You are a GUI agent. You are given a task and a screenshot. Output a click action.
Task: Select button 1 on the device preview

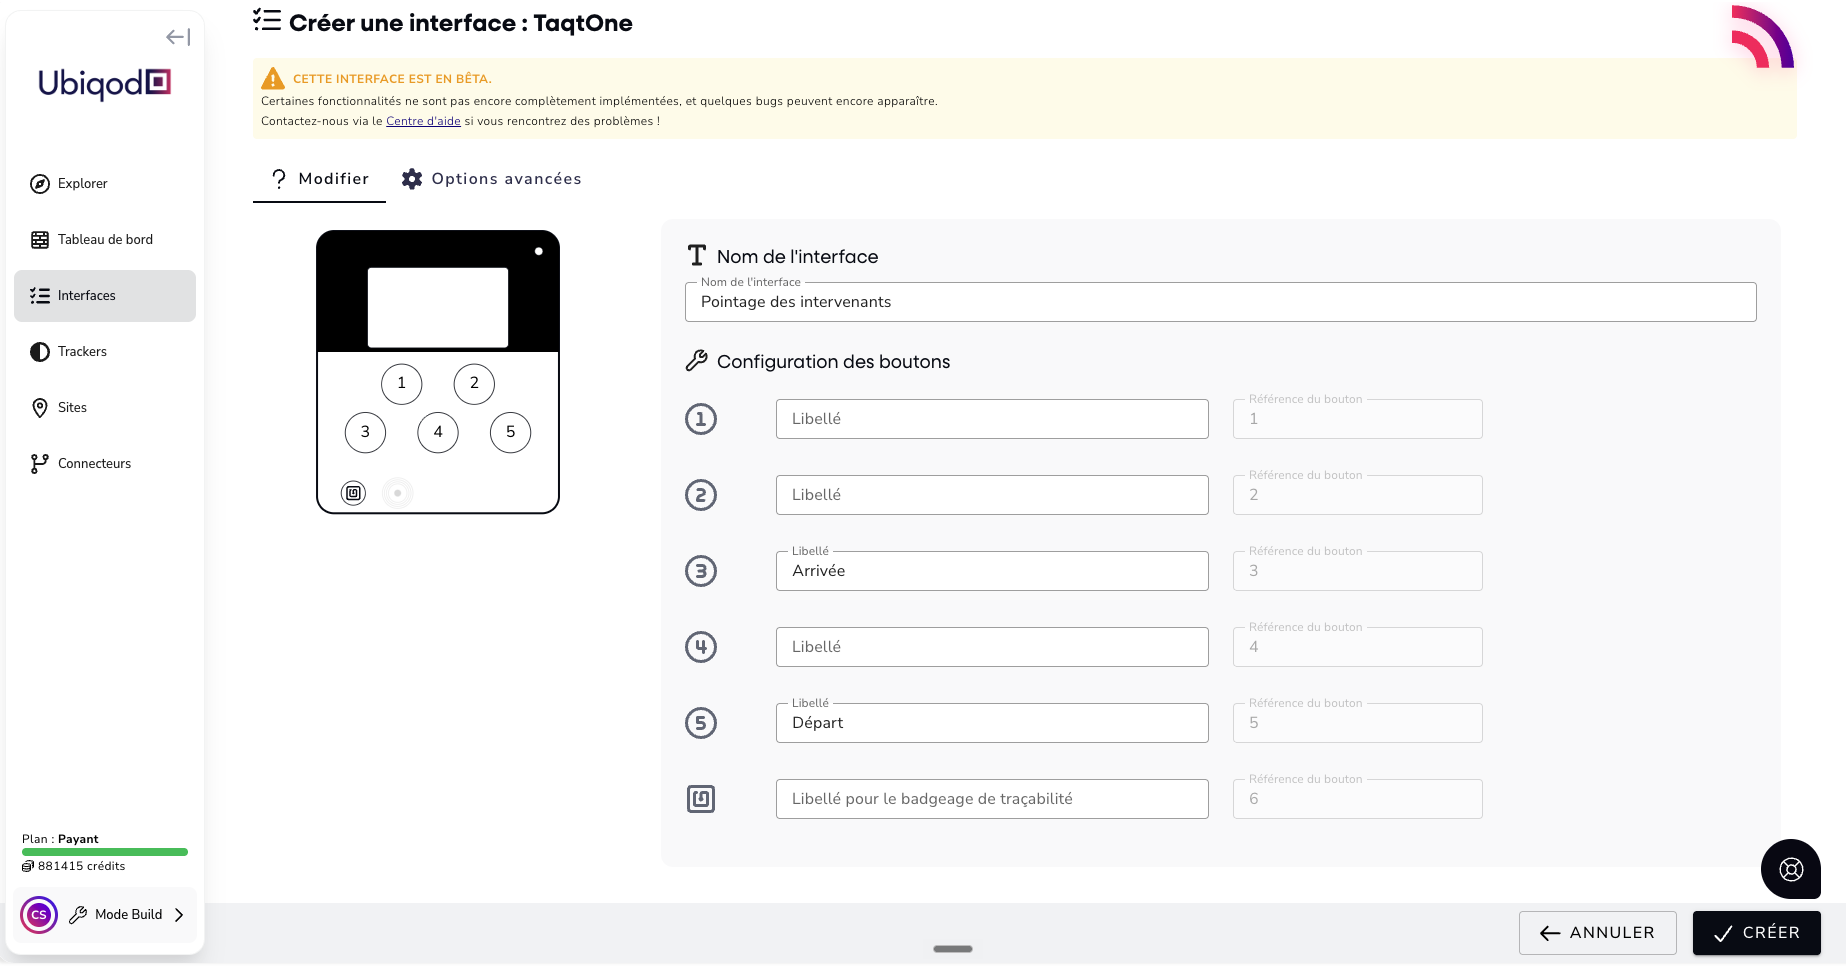pyautogui.click(x=402, y=384)
